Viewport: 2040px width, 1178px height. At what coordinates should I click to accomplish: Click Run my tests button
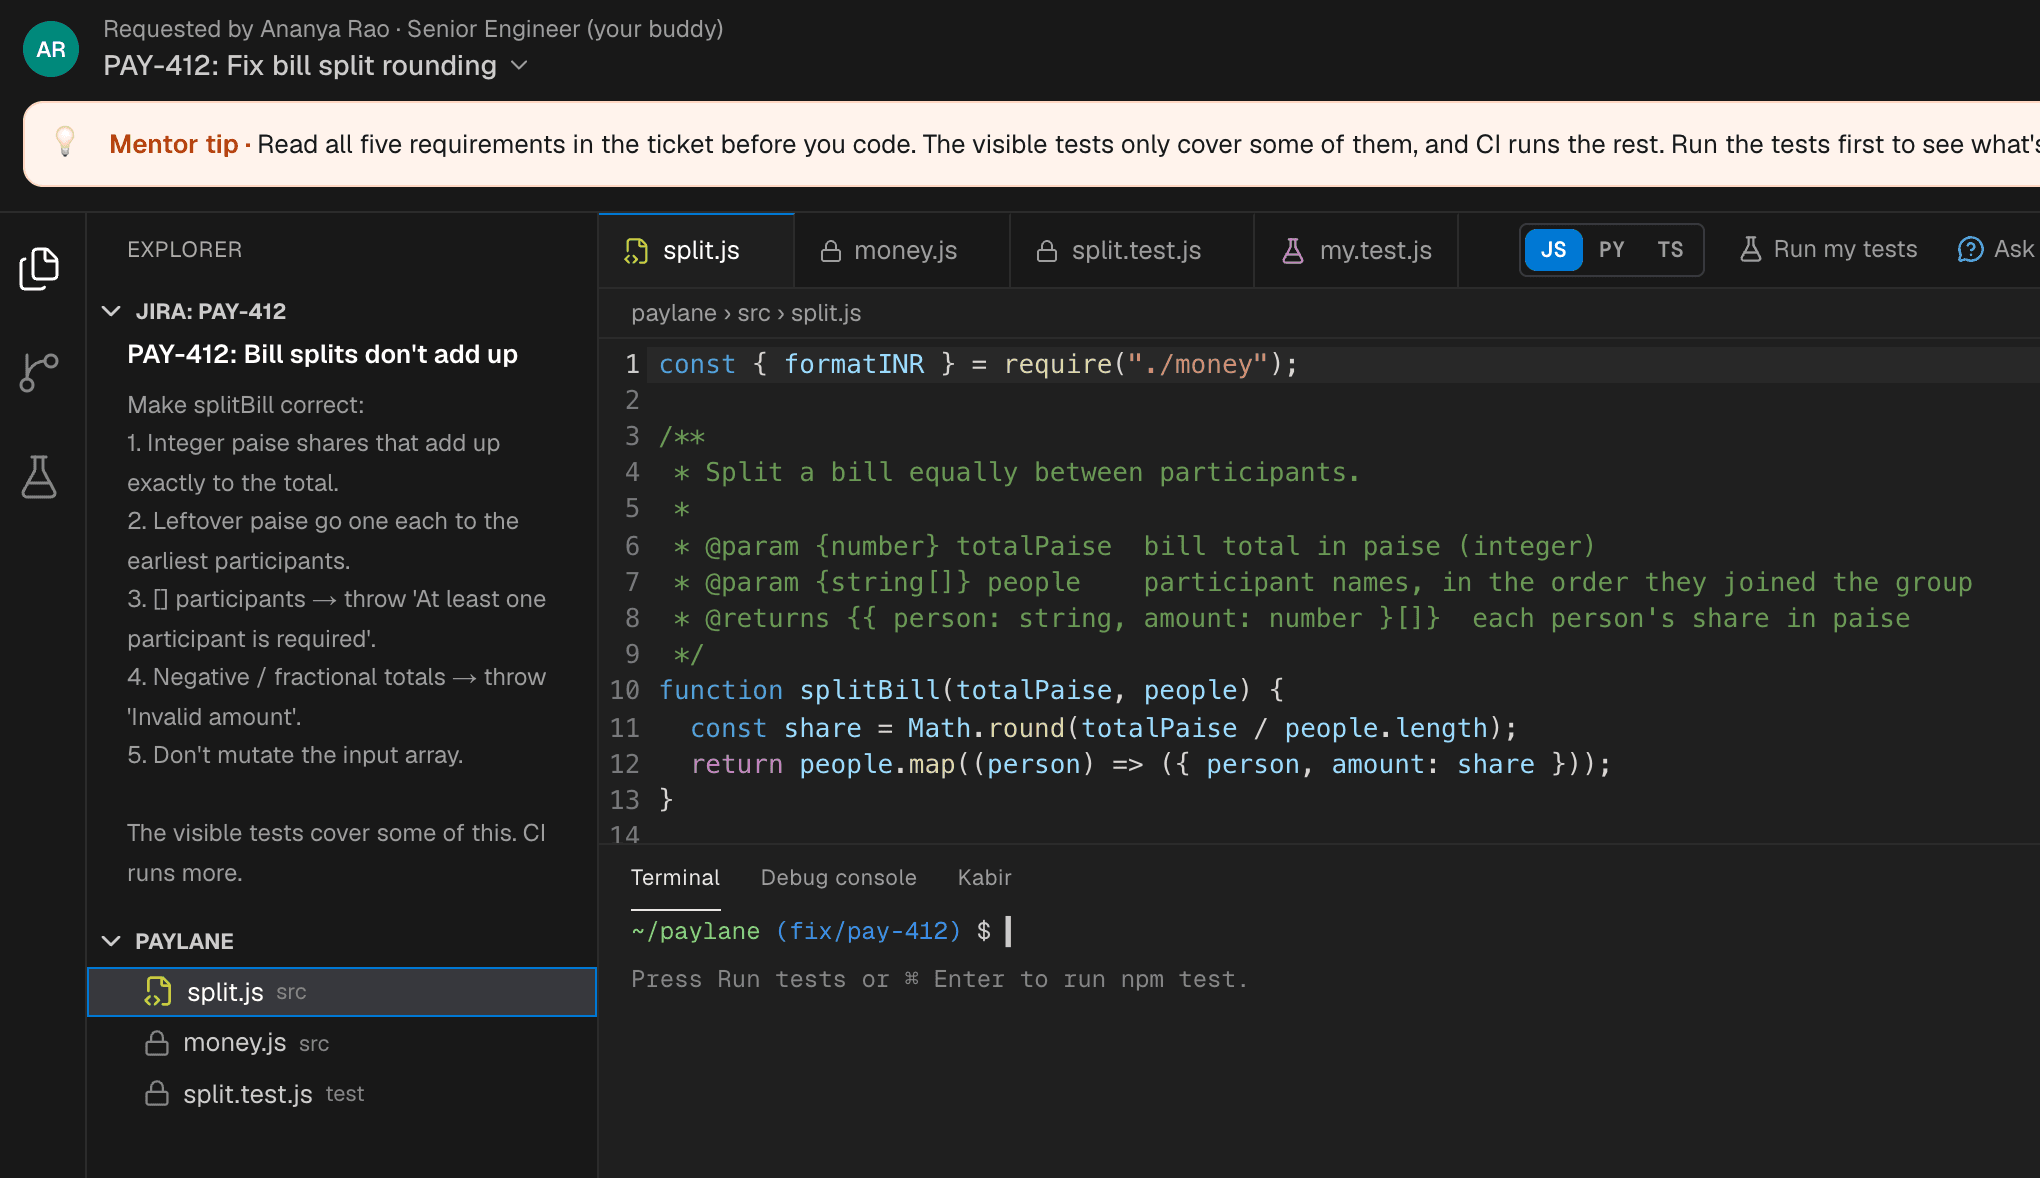coord(1829,250)
